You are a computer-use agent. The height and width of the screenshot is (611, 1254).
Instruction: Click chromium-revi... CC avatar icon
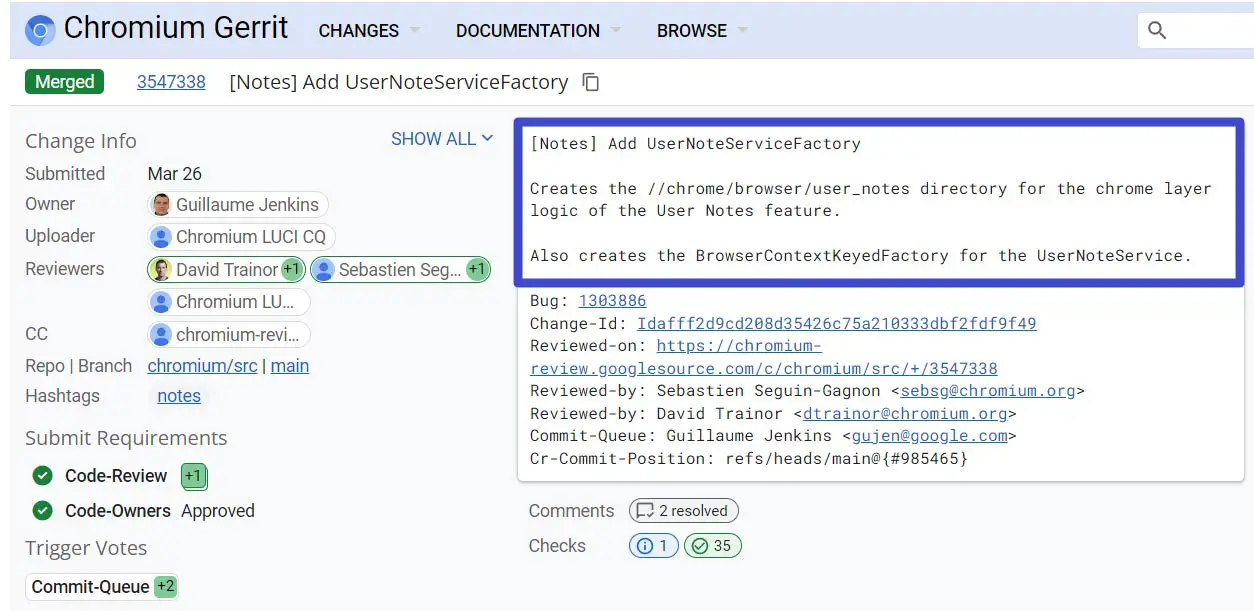click(160, 334)
